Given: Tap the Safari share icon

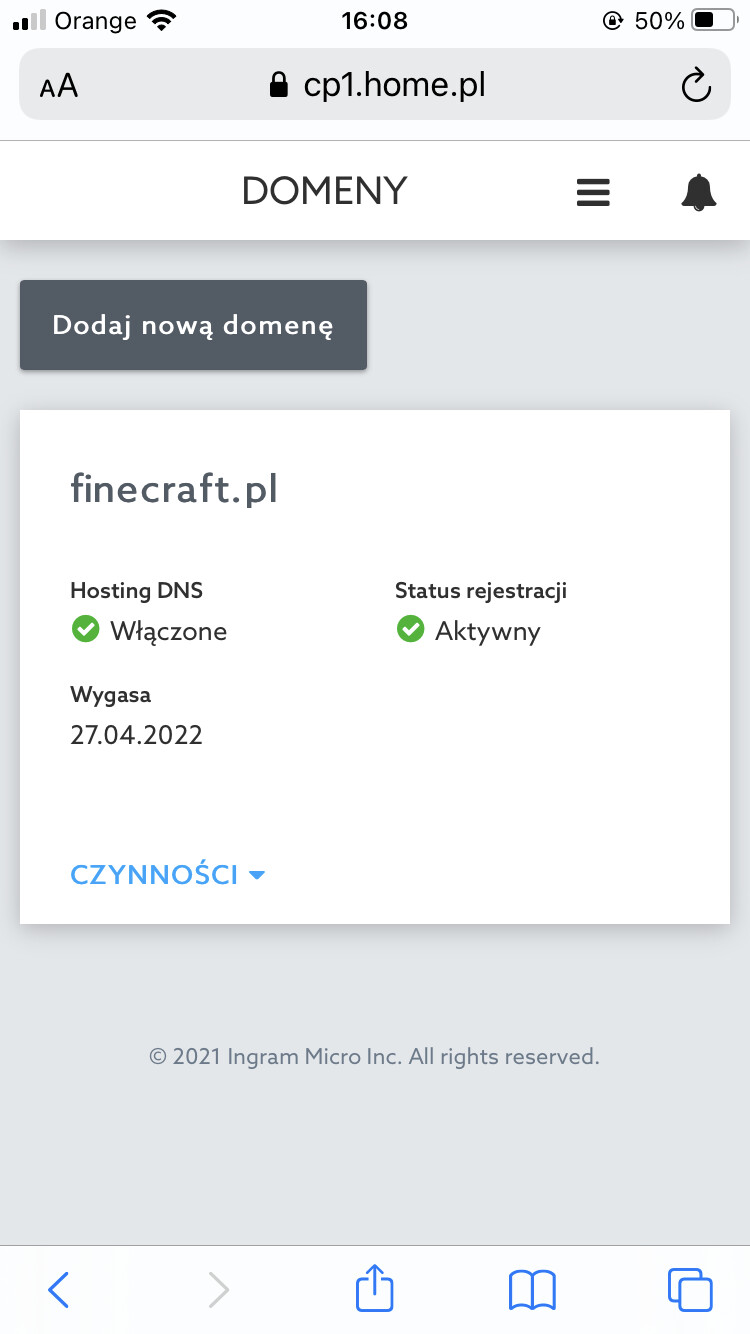Looking at the screenshot, I should [375, 1289].
